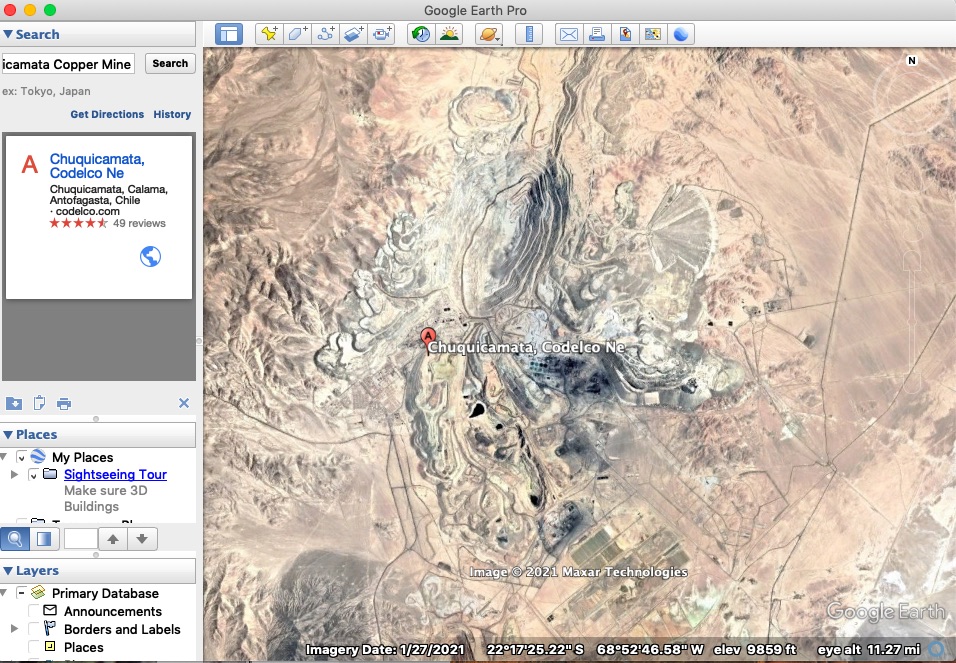Enable the Announcements layer checkbox
Screen dimensions: 956x663
[35, 611]
